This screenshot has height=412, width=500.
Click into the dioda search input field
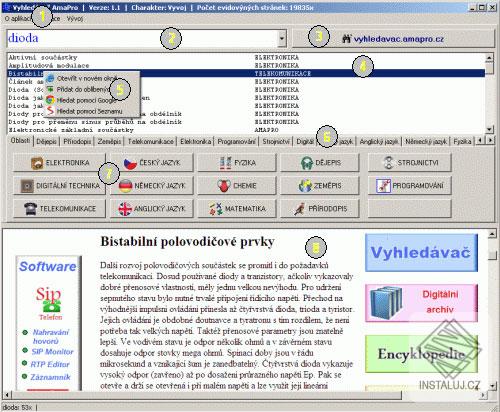coord(142,38)
